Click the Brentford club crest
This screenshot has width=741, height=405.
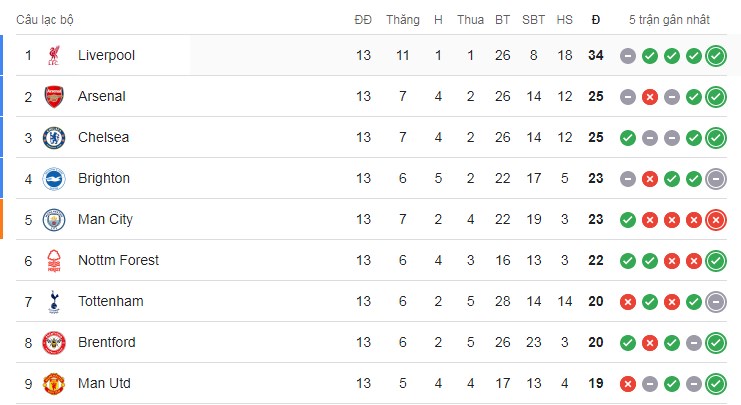[x=53, y=343]
